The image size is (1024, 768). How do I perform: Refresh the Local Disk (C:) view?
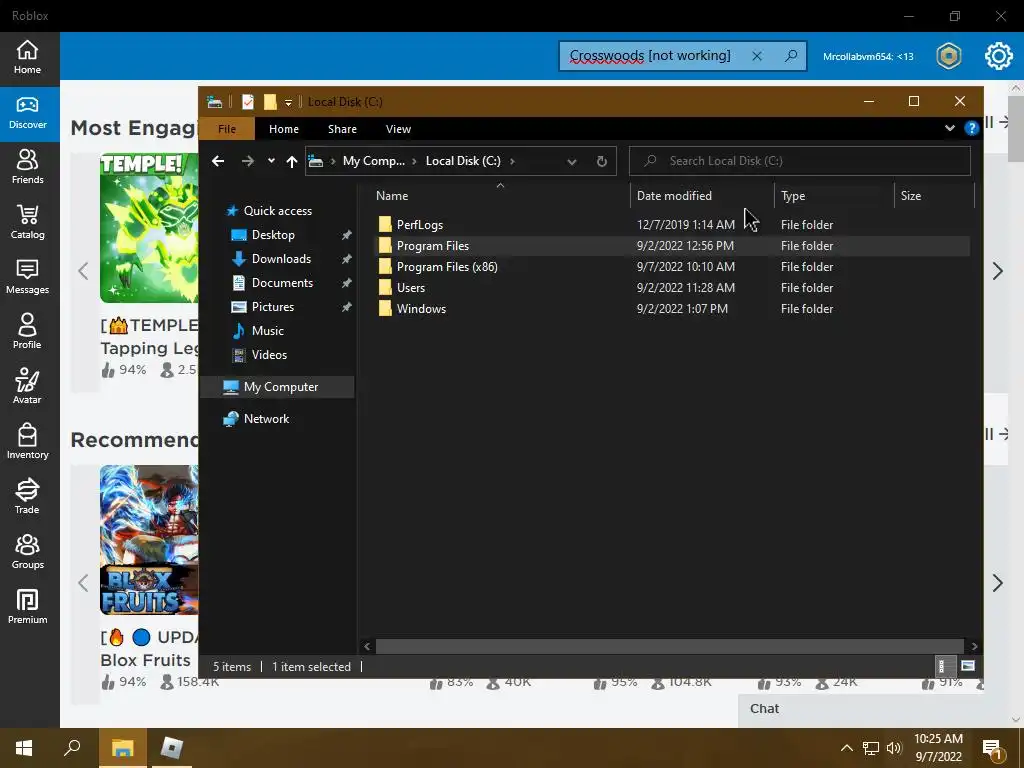click(x=601, y=161)
